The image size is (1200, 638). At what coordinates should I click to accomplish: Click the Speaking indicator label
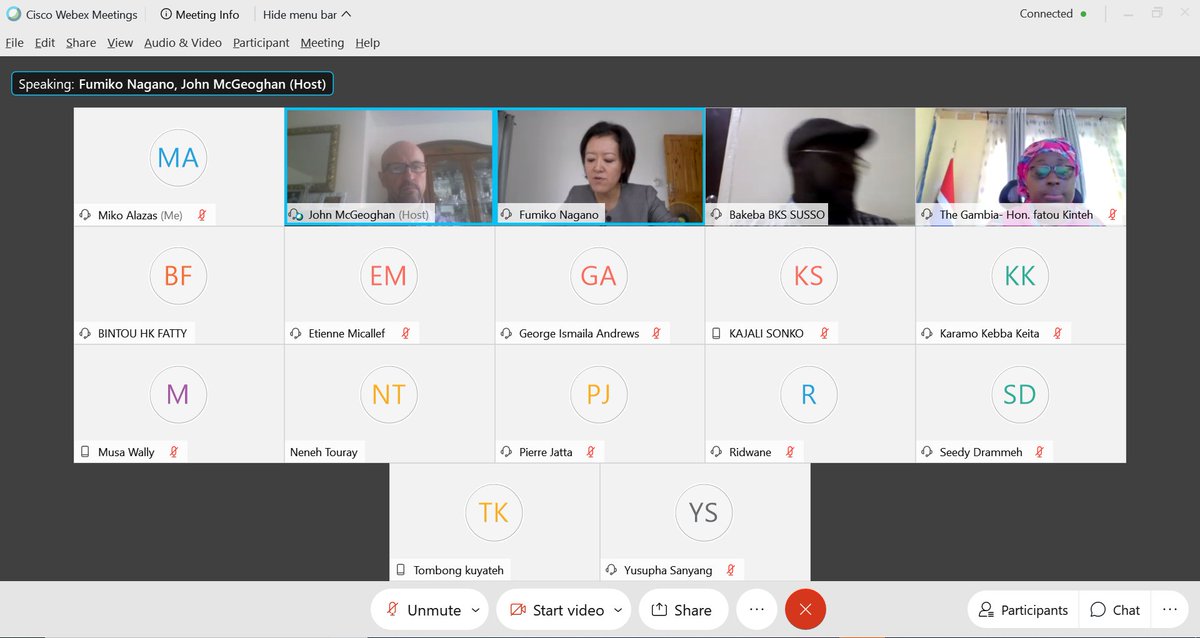(172, 84)
